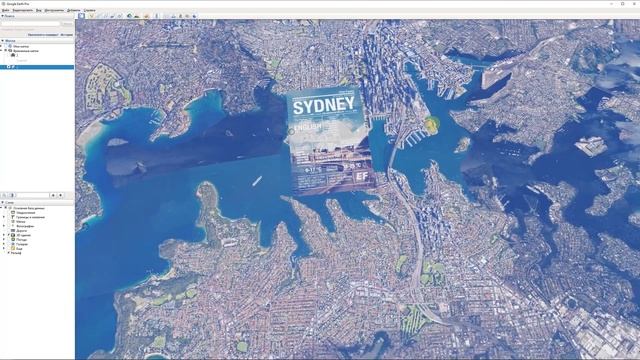
Task: Click the Save Image toolbar icon
Action: [x=180, y=16]
